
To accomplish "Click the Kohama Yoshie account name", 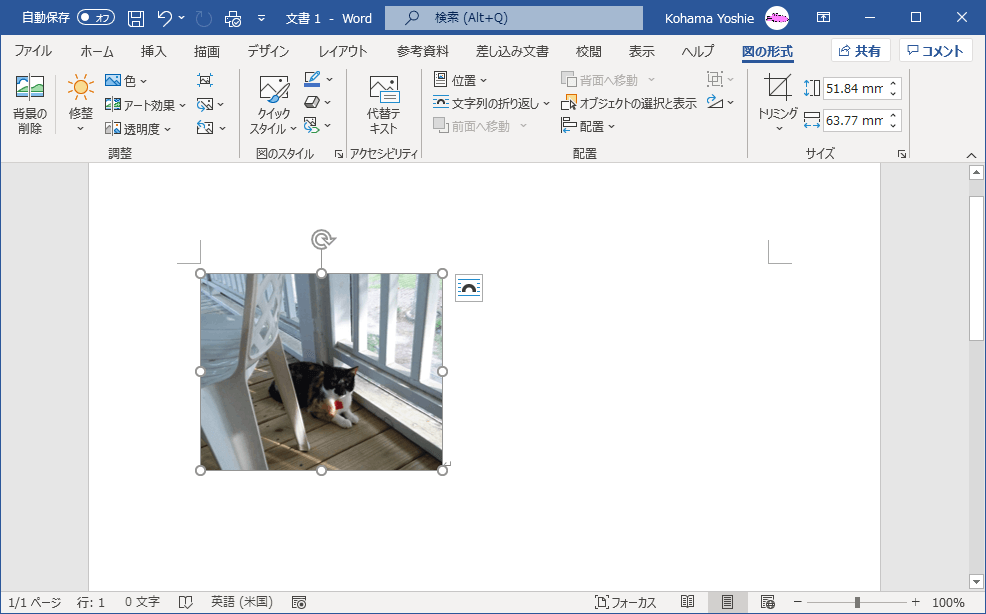I will click(709, 18).
